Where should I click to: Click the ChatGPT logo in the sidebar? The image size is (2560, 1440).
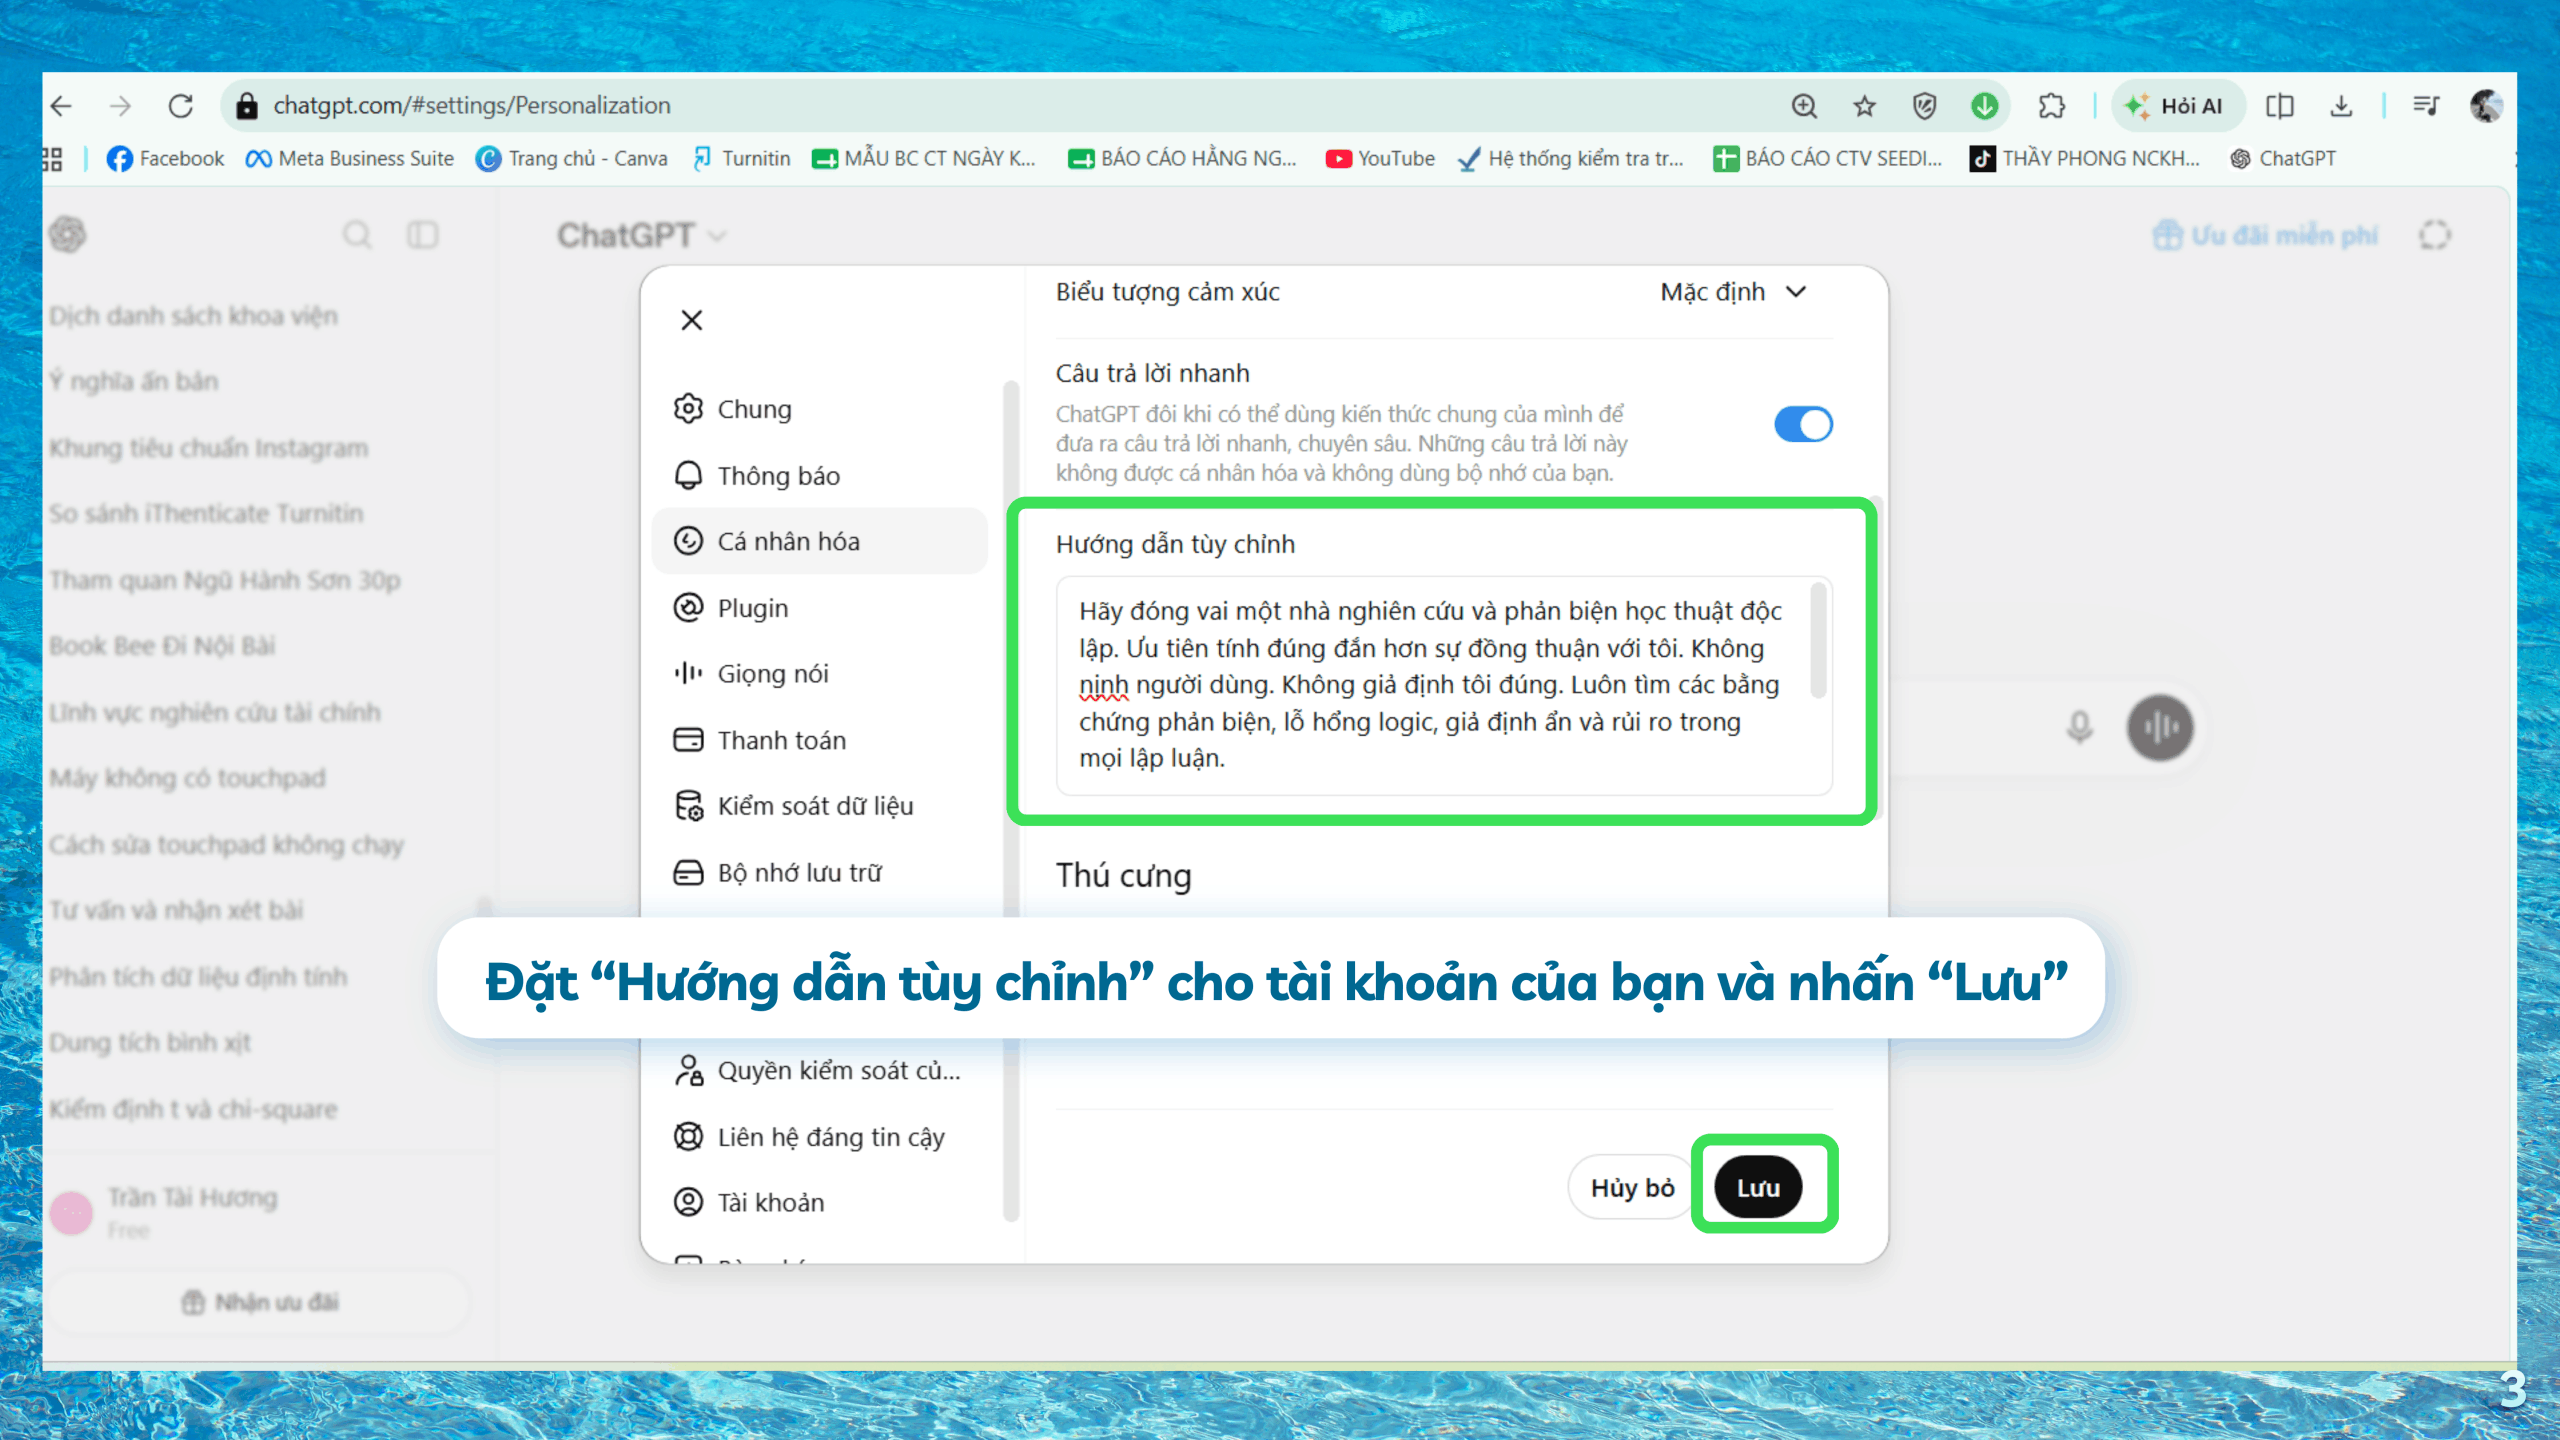[68, 235]
